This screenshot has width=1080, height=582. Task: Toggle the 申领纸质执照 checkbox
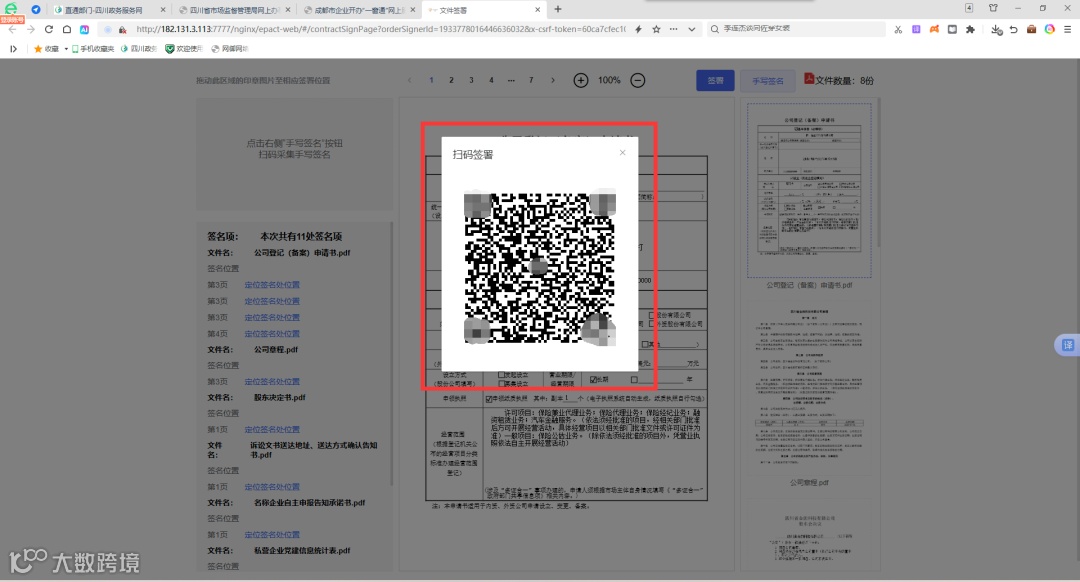point(488,399)
